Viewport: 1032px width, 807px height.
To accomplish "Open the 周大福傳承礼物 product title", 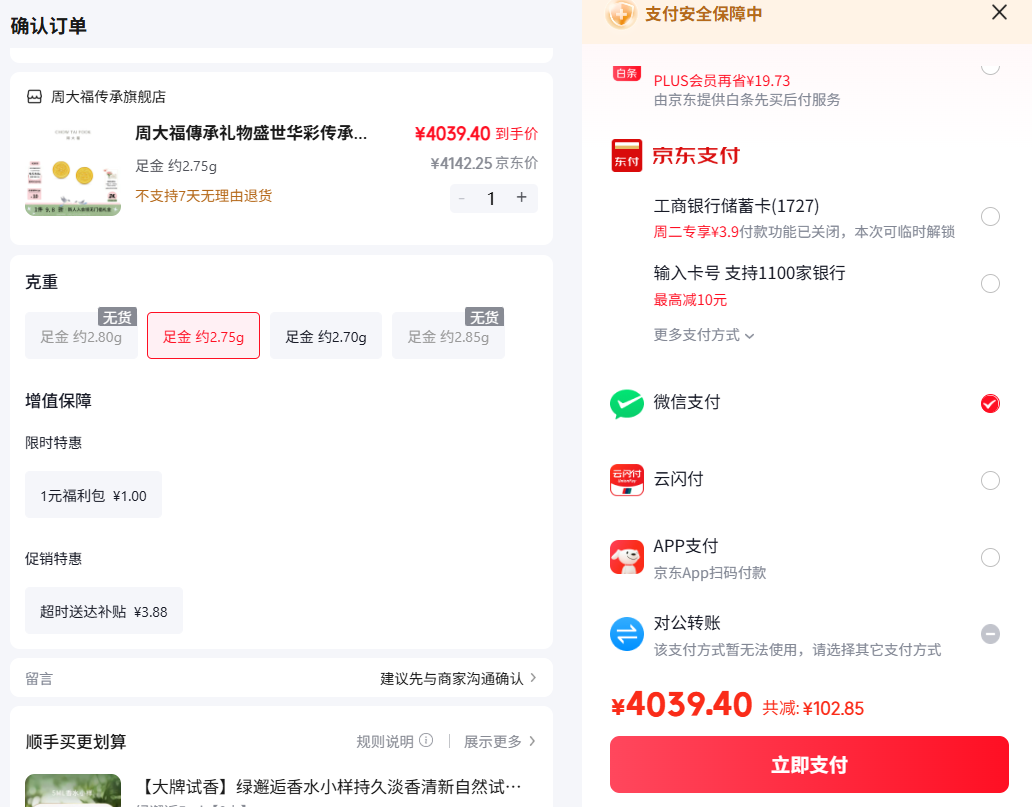I will [x=251, y=133].
